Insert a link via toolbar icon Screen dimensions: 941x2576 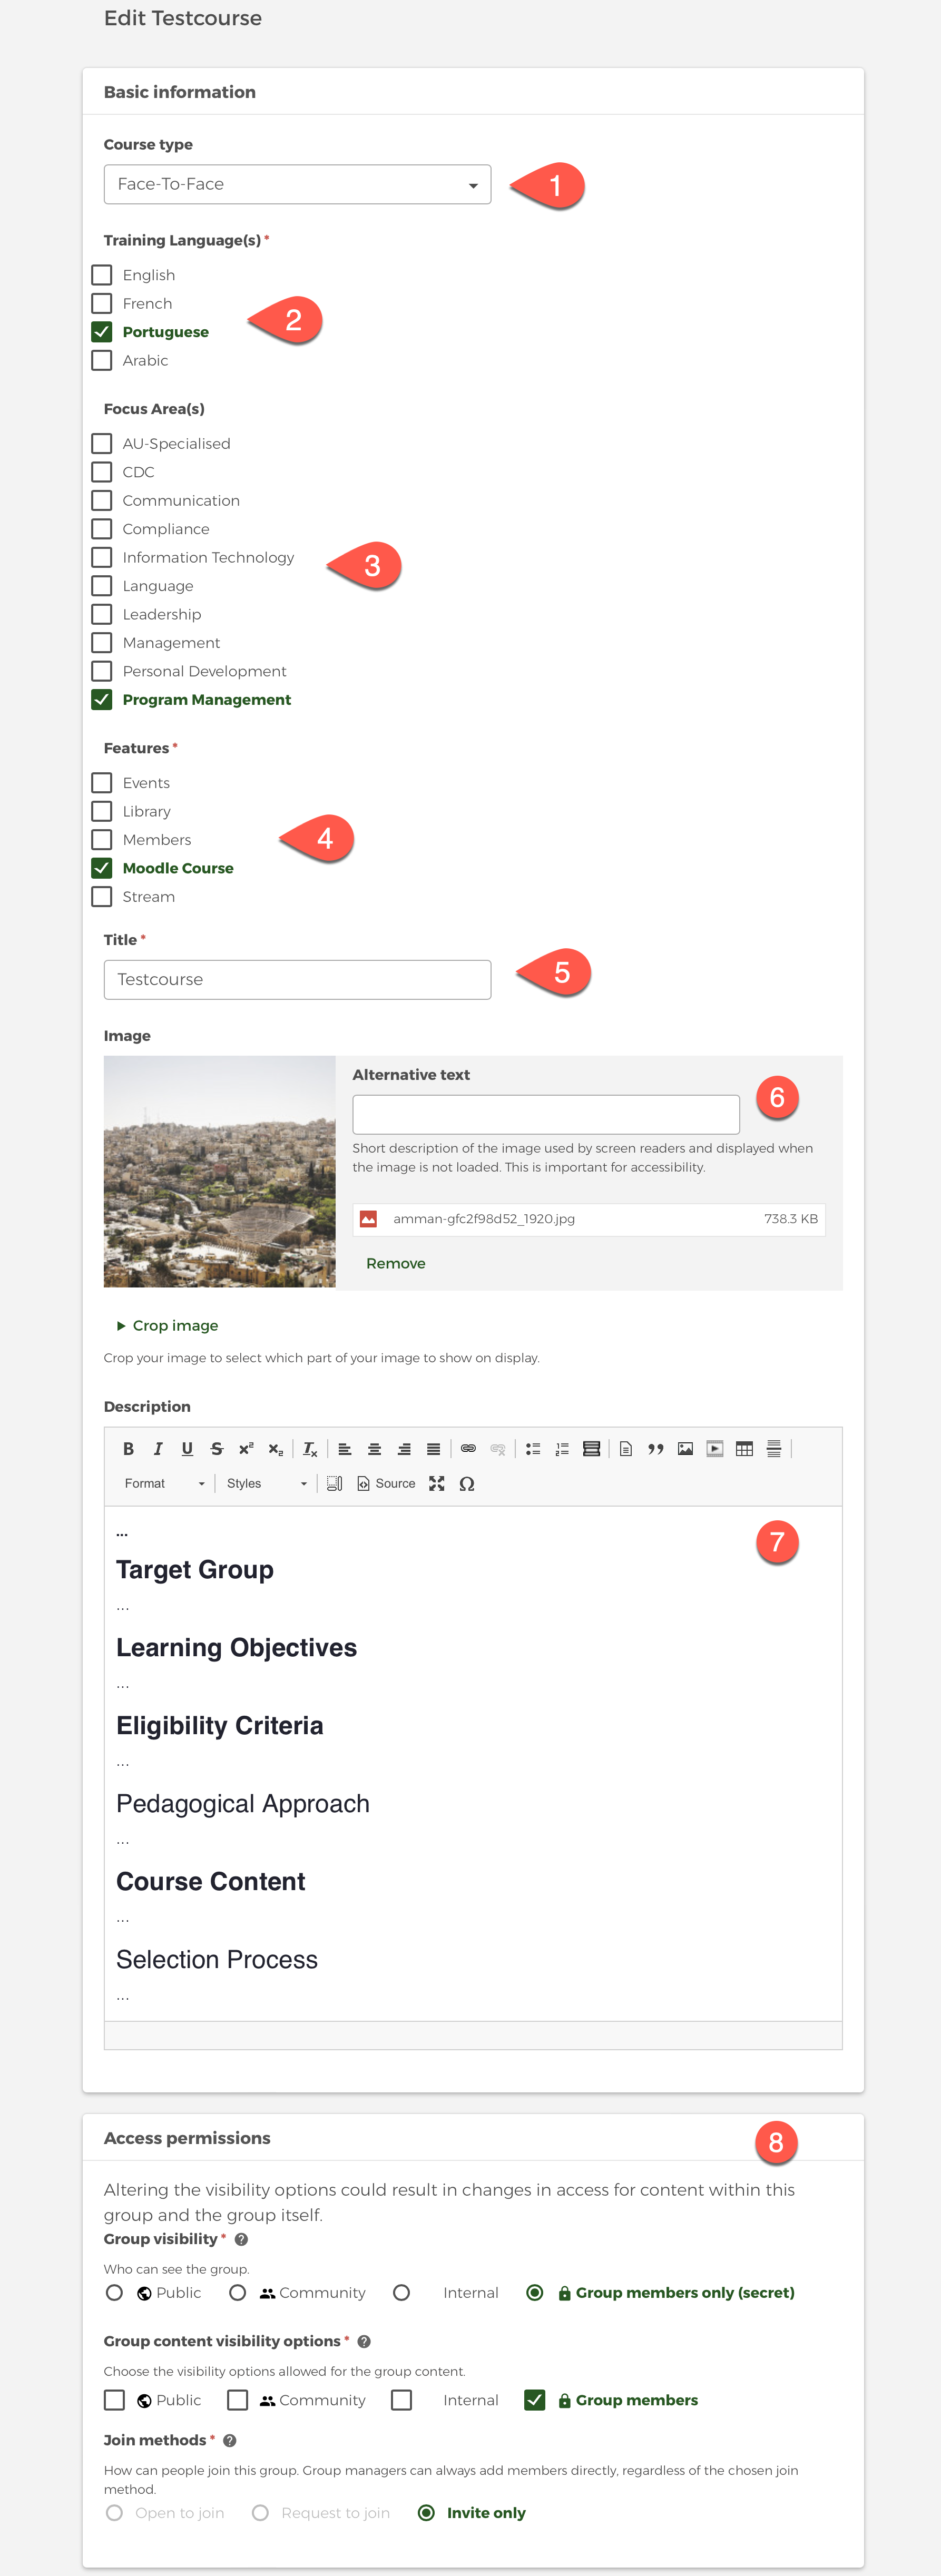pos(468,1449)
